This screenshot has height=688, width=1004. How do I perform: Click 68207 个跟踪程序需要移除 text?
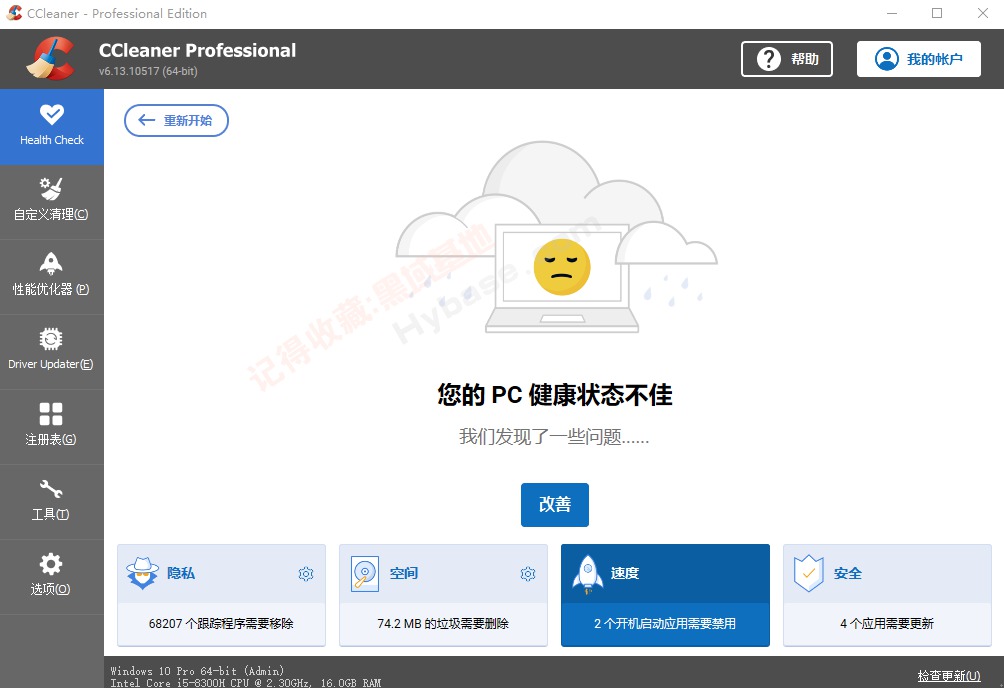[x=221, y=623]
